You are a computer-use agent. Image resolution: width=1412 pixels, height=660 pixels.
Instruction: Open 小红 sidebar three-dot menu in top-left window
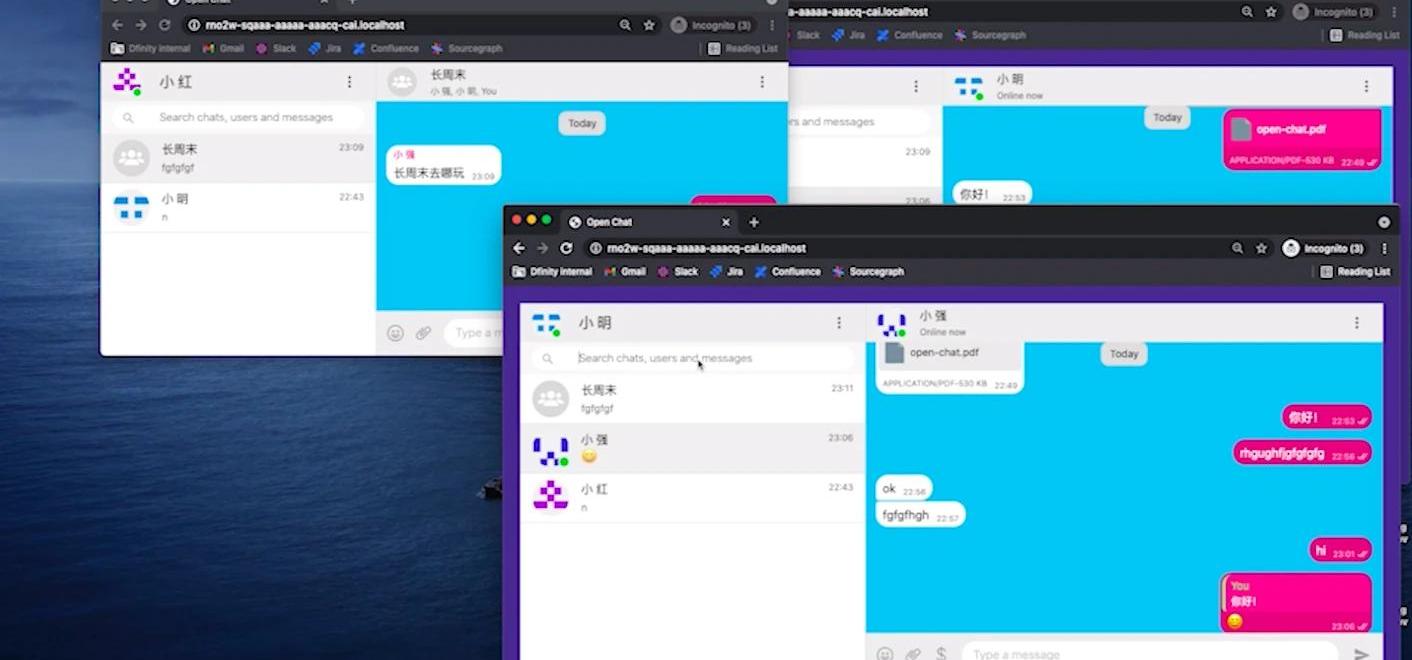(349, 82)
